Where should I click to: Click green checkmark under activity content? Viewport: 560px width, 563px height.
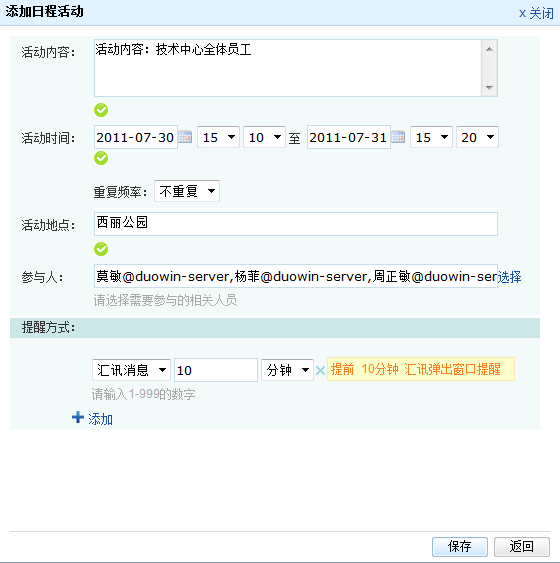coord(101,110)
